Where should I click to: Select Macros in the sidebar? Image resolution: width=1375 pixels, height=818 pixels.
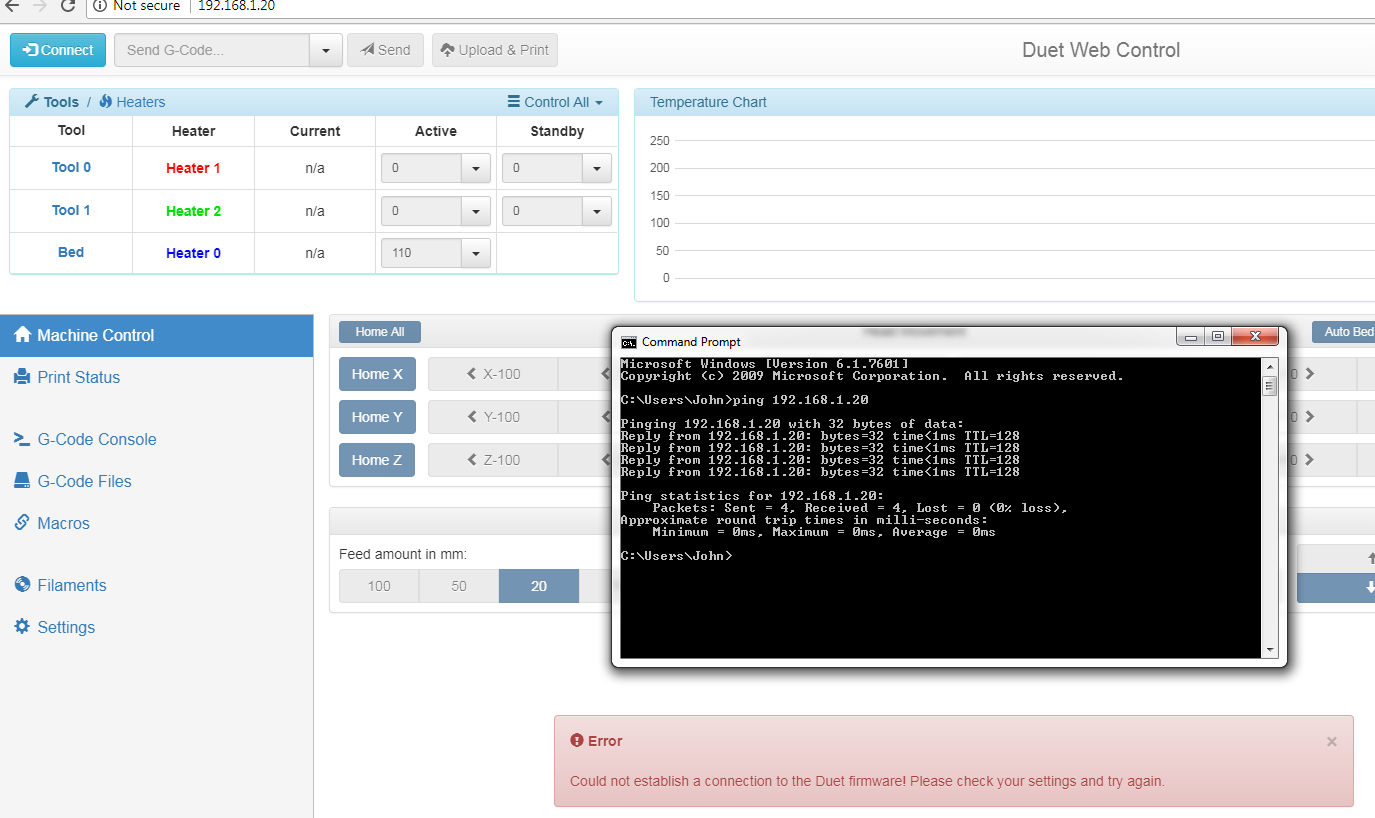63,523
